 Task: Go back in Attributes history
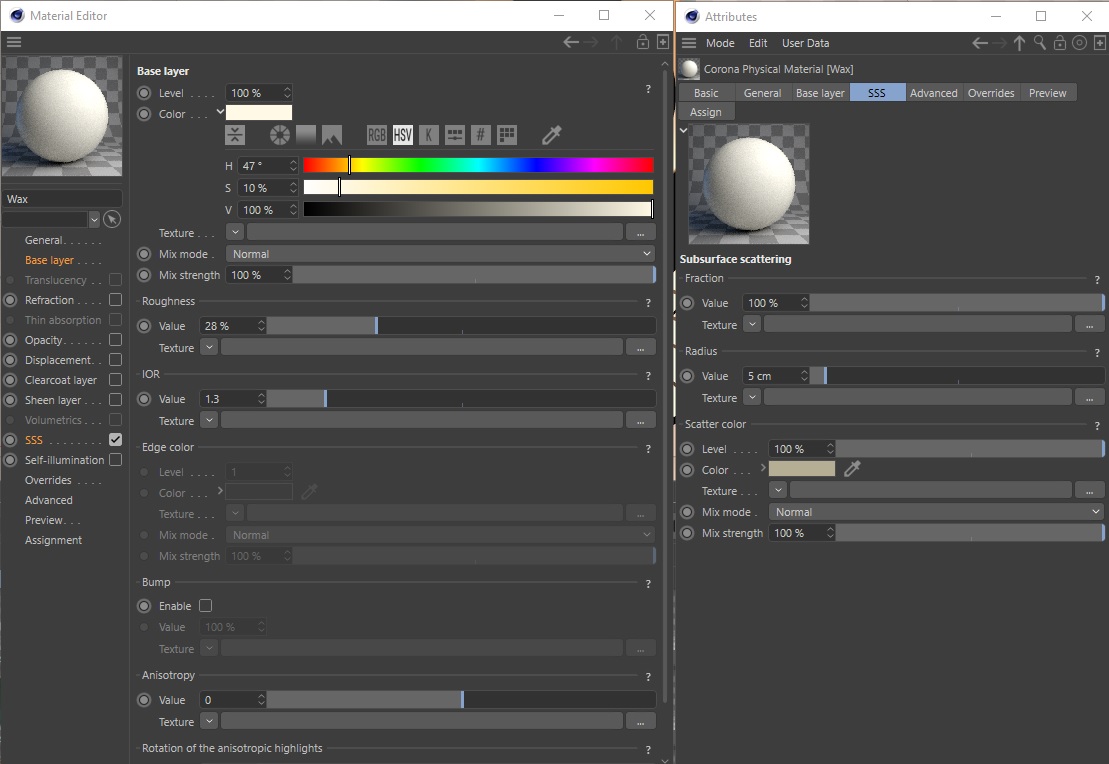pos(980,43)
